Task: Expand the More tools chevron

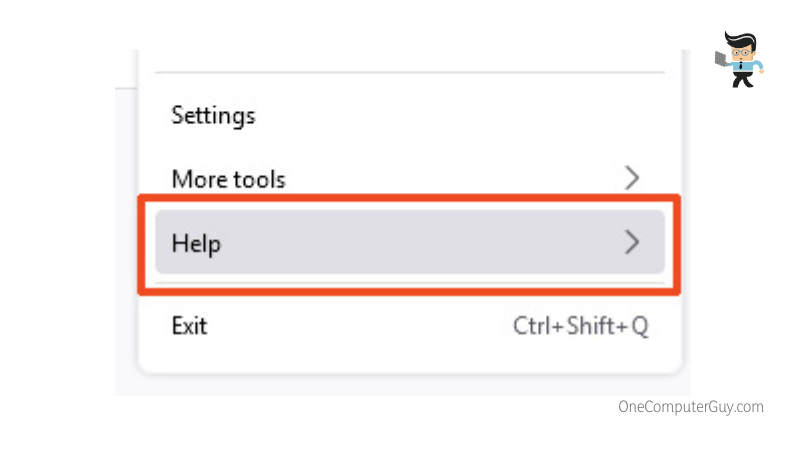Action: click(632, 179)
